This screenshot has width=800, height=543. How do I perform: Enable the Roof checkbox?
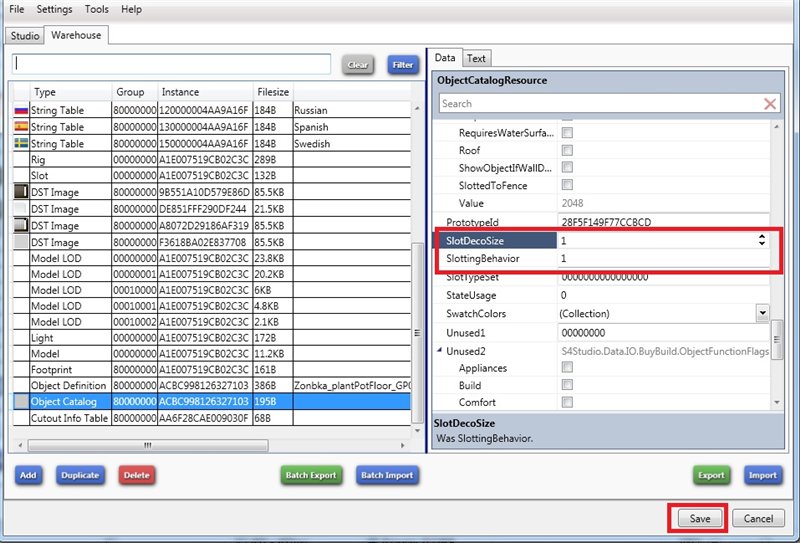pyautogui.click(x=567, y=151)
